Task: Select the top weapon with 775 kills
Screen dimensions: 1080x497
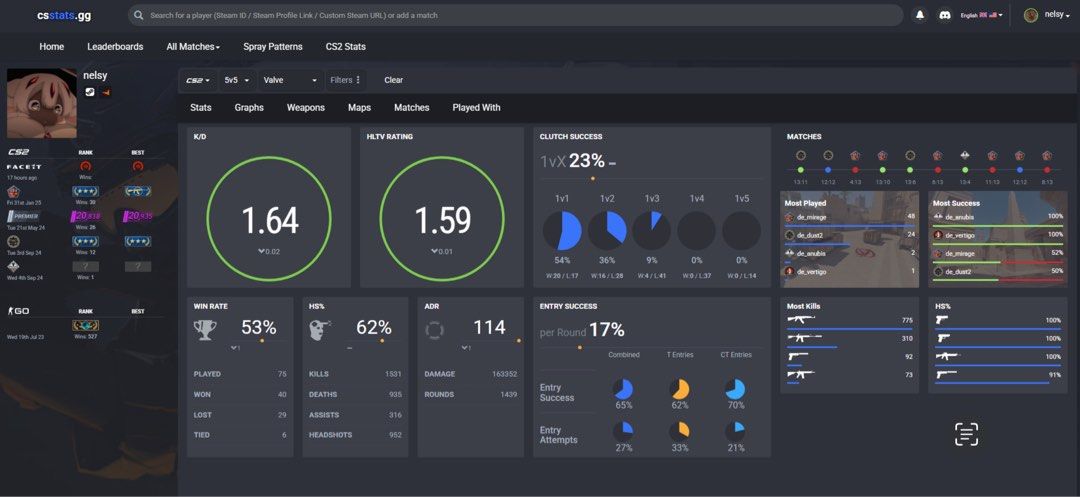Action: pyautogui.click(x=801, y=320)
